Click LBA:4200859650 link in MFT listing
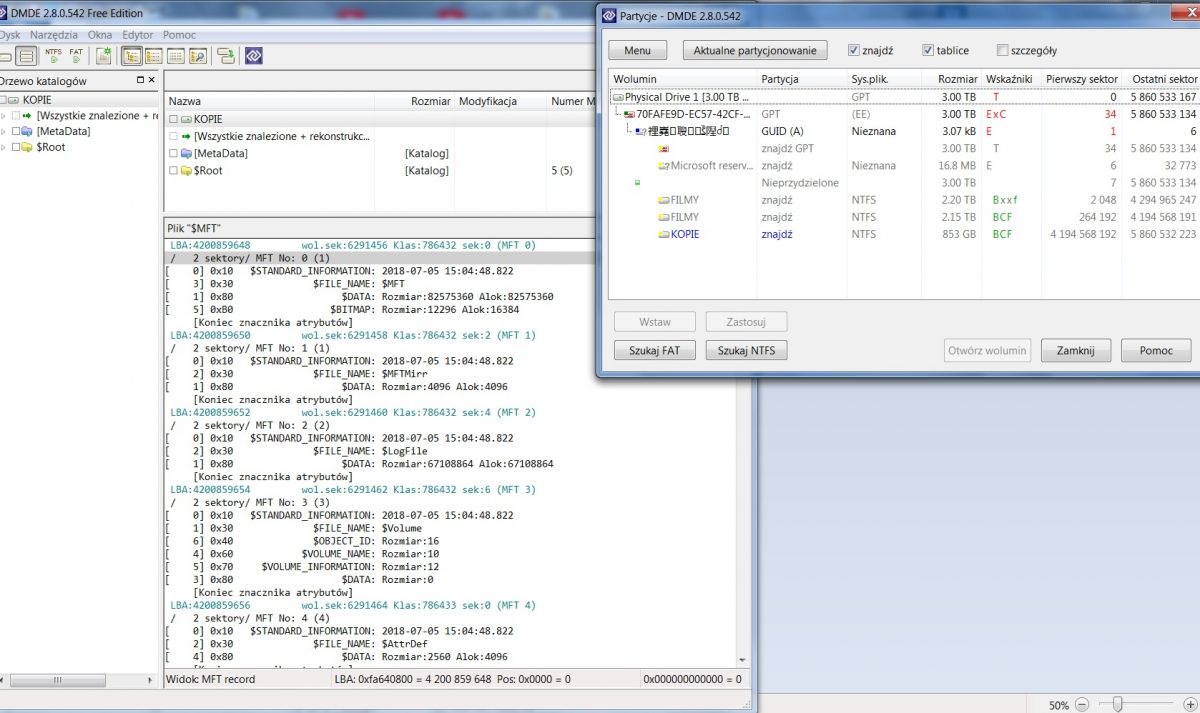This screenshot has width=1200, height=713. pyautogui.click(x=210, y=335)
